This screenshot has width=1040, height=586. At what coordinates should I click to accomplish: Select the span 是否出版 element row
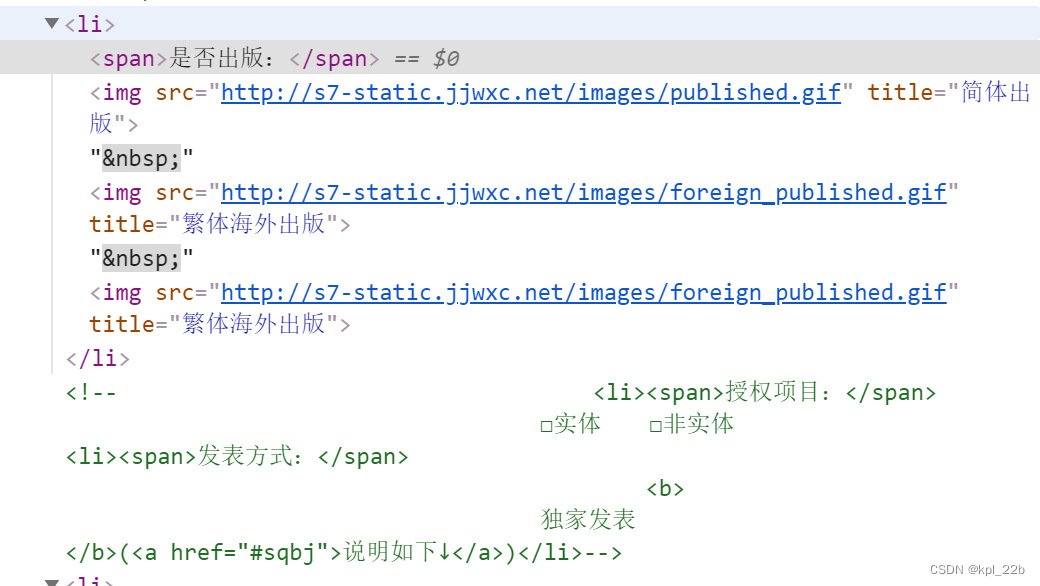(520, 57)
